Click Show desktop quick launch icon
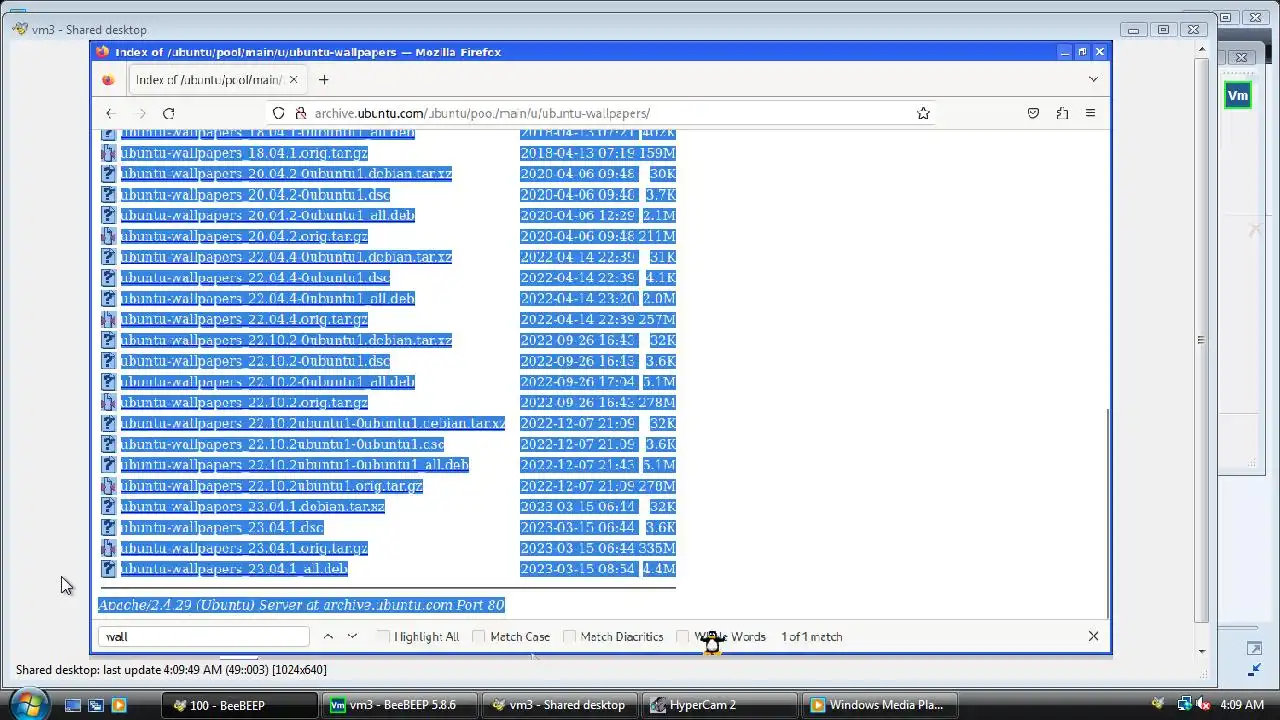Screen dimensions: 1280x720 click(x=73, y=705)
